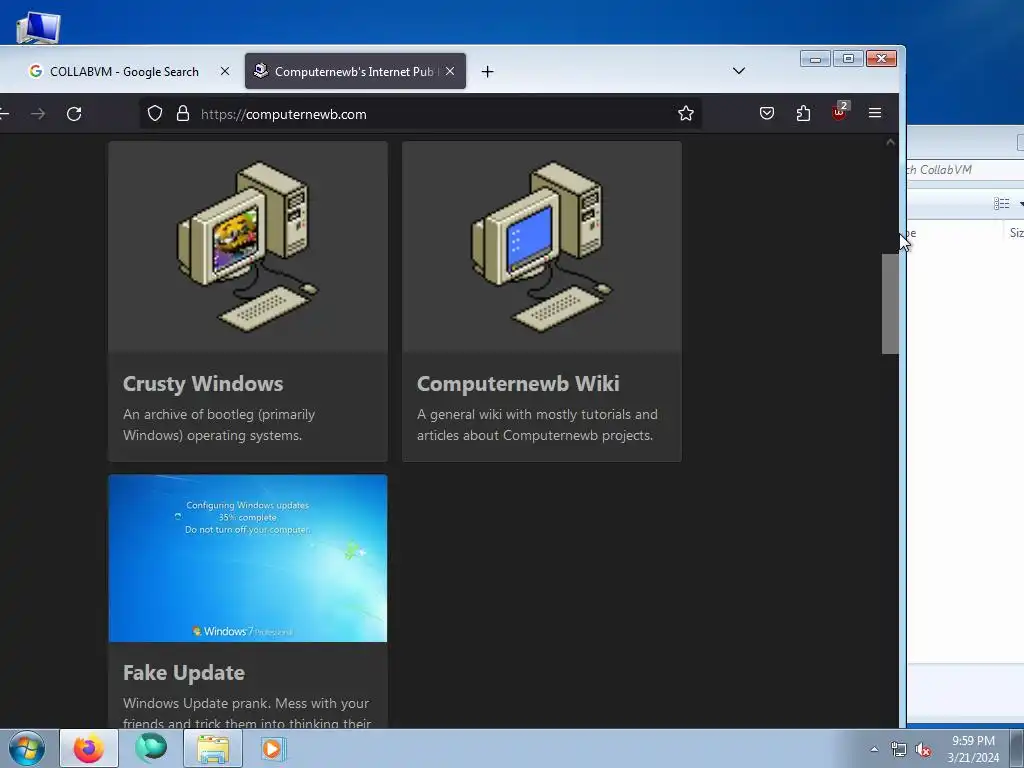Open a new tab with plus button
1024x768 pixels.
pyautogui.click(x=487, y=72)
